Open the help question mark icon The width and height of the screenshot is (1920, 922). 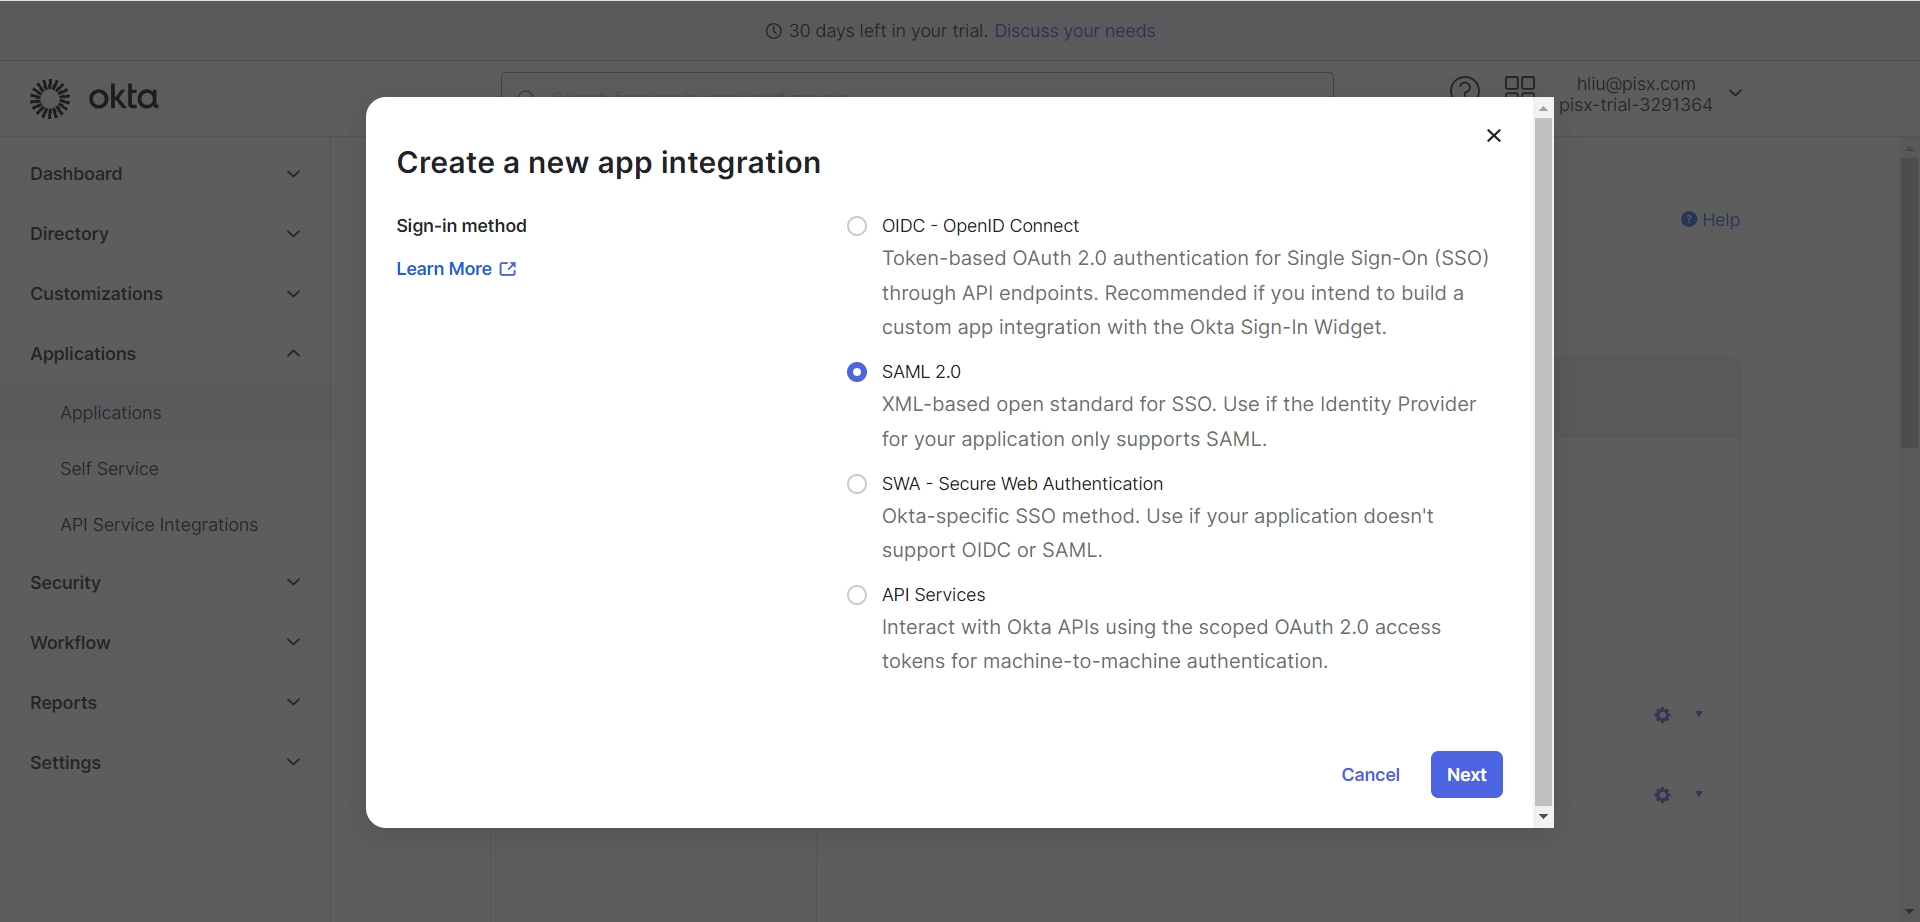point(1464,91)
